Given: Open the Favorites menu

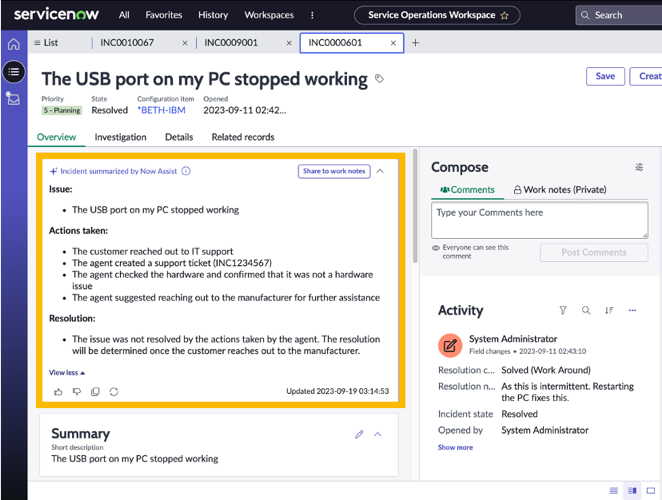Looking at the screenshot, I should (x=164, y=15).
